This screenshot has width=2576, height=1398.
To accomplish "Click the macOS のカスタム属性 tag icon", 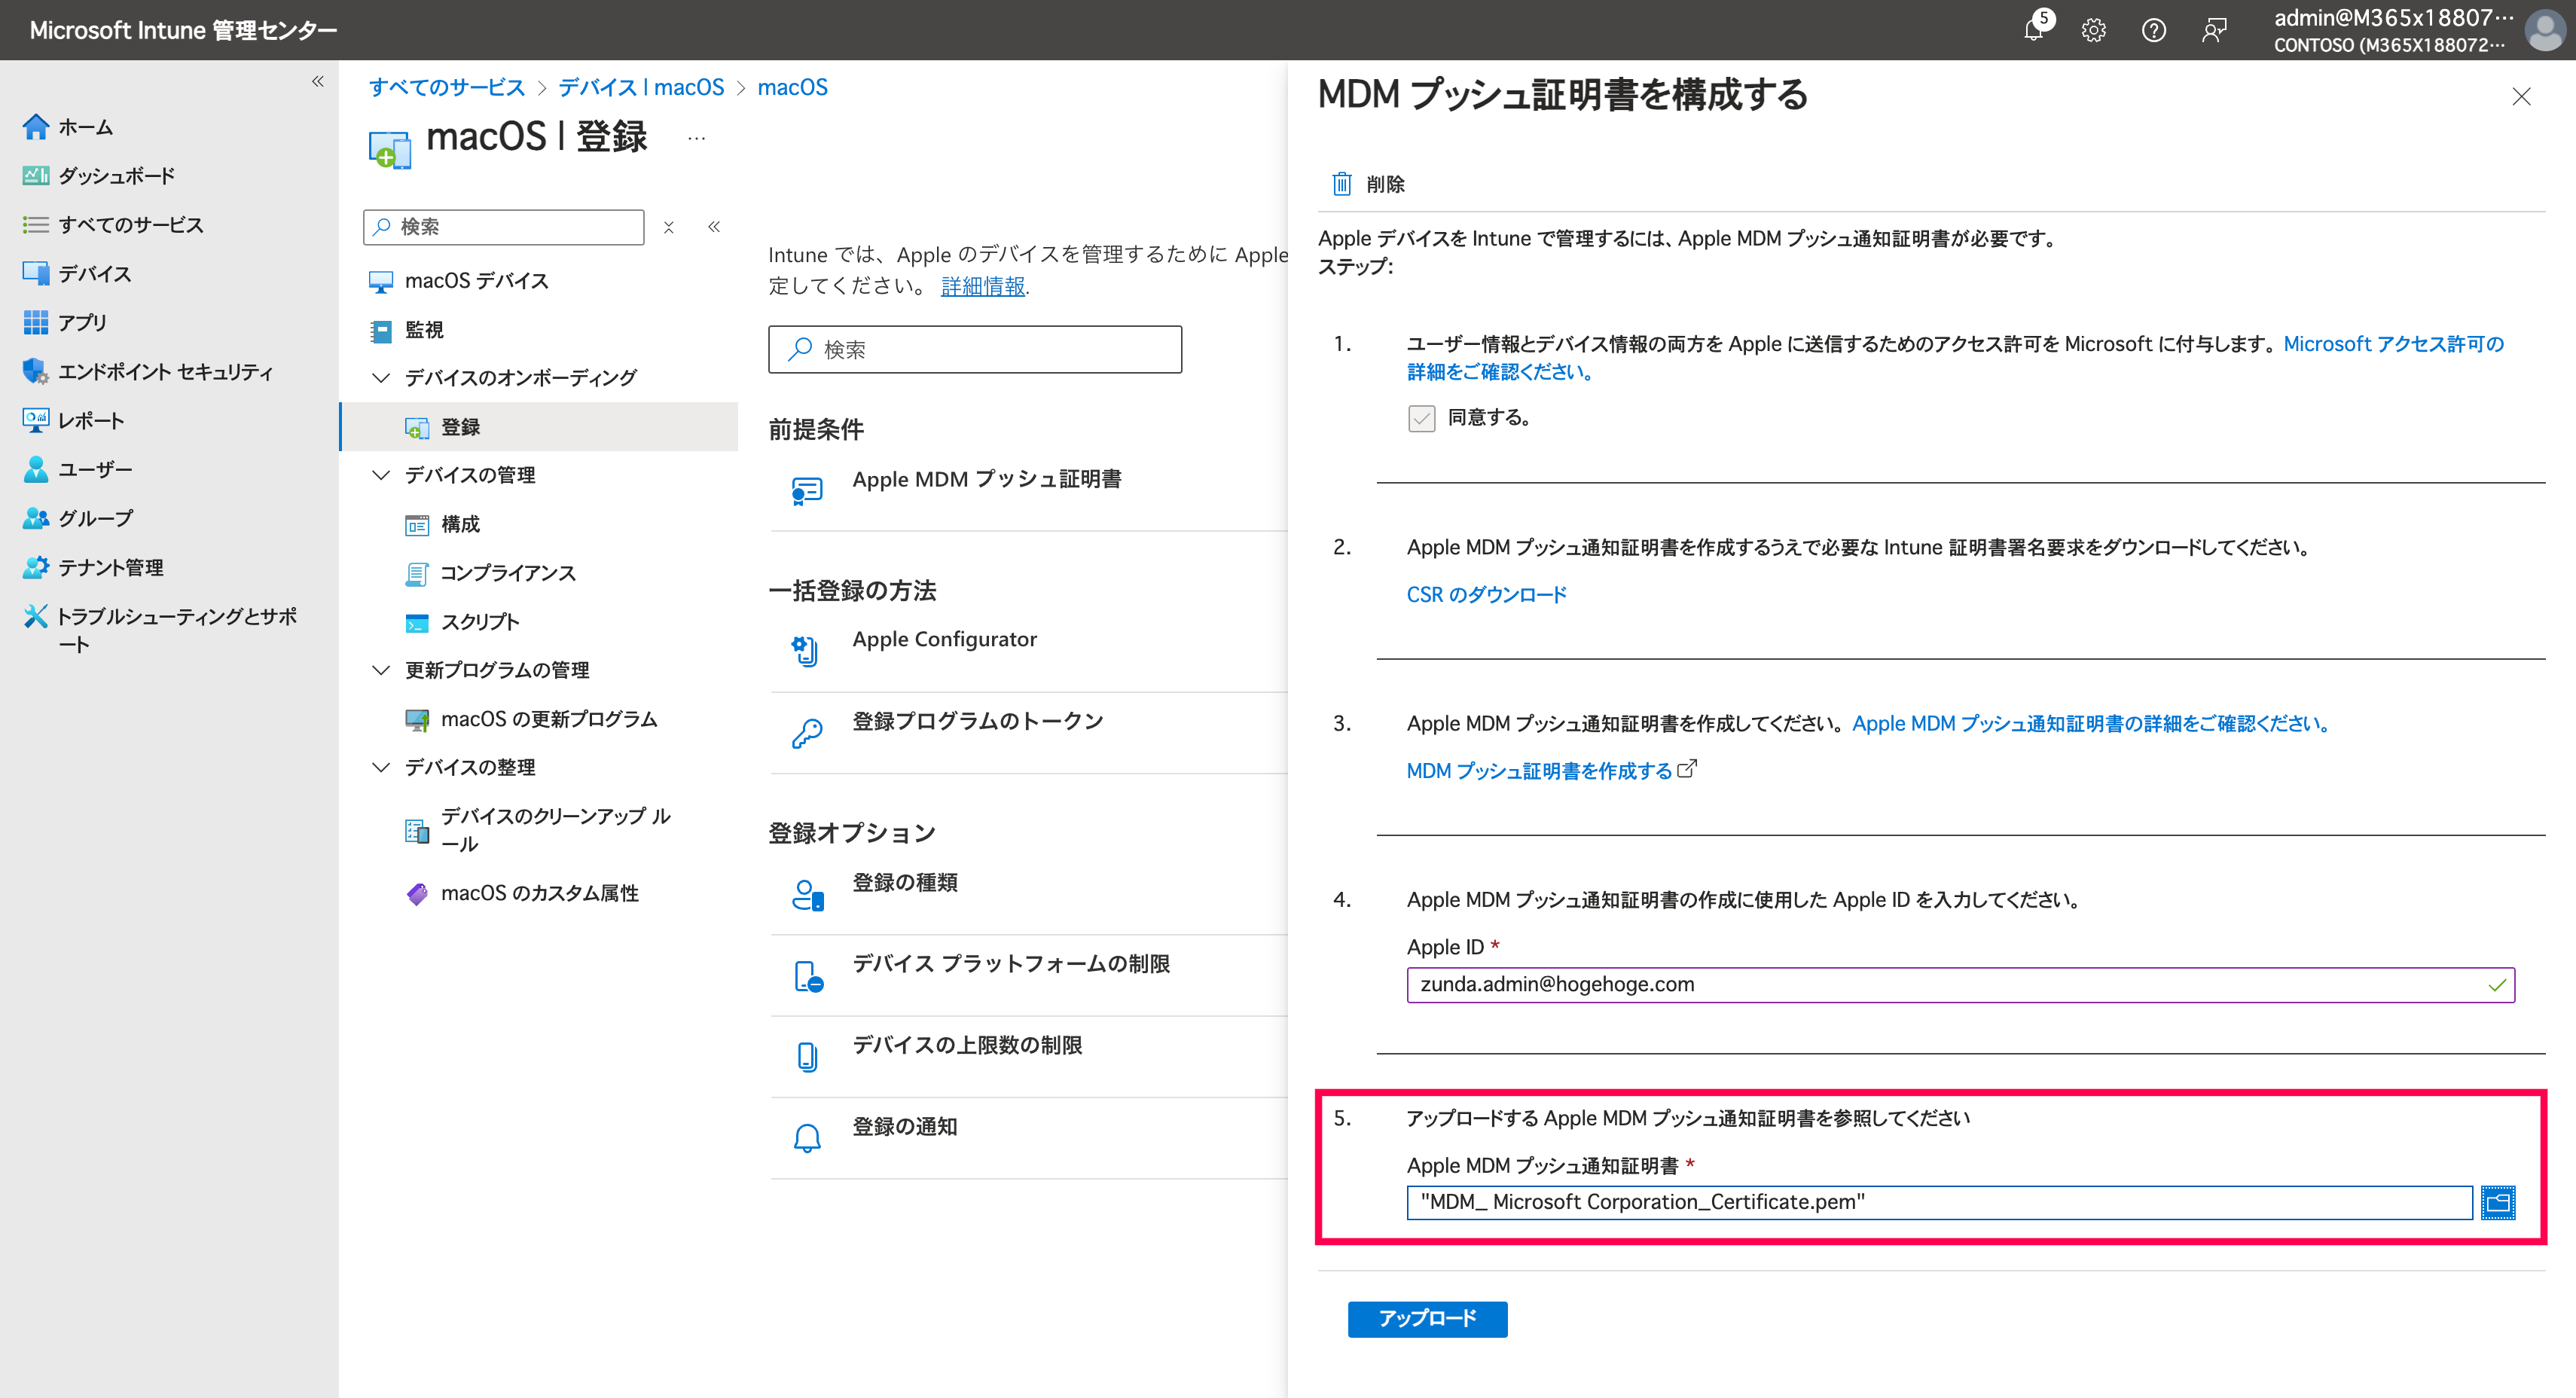I will coord(416,893).
